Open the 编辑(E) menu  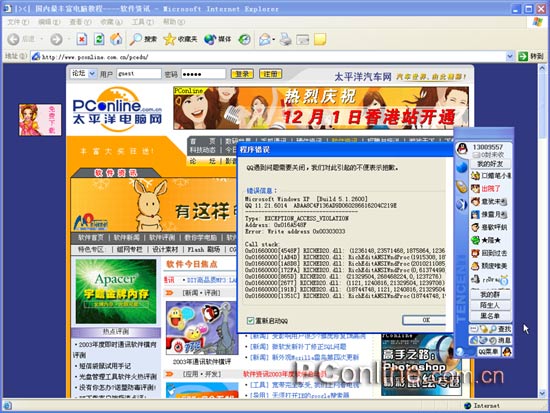coord(49,22)
